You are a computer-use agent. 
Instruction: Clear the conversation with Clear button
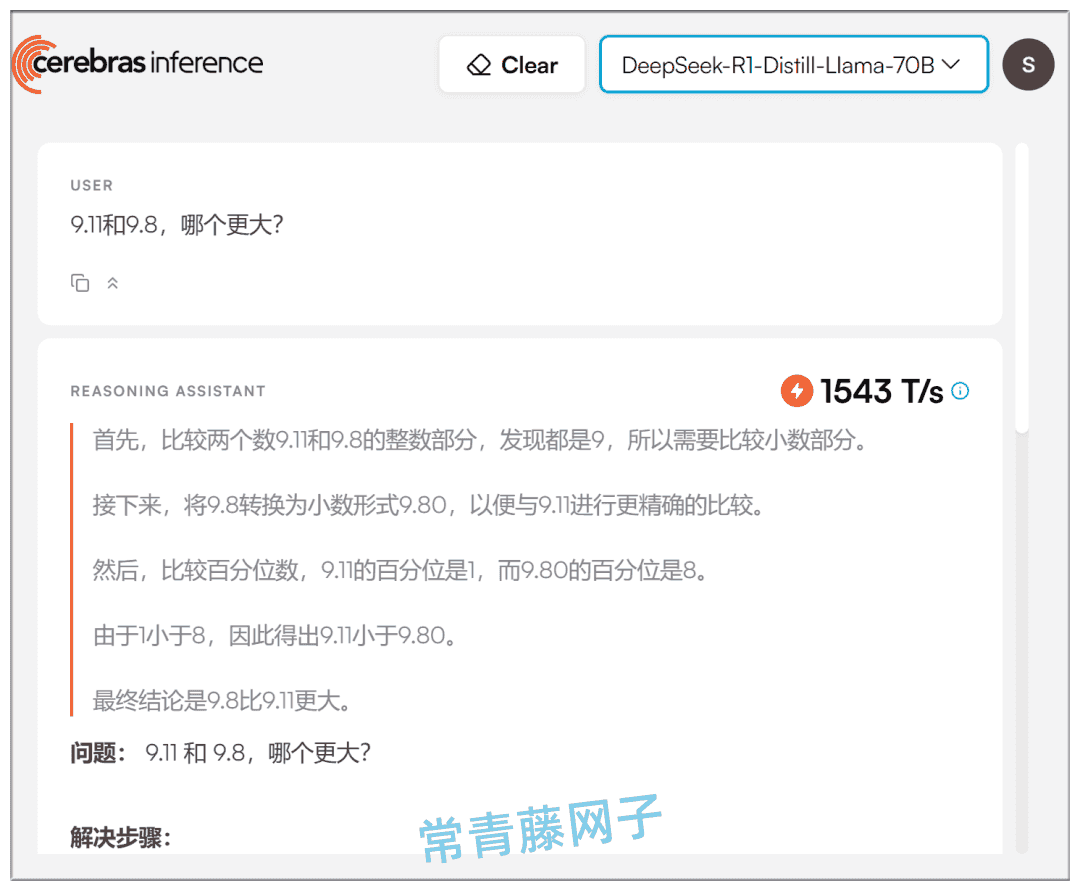(x=512, y=65)
